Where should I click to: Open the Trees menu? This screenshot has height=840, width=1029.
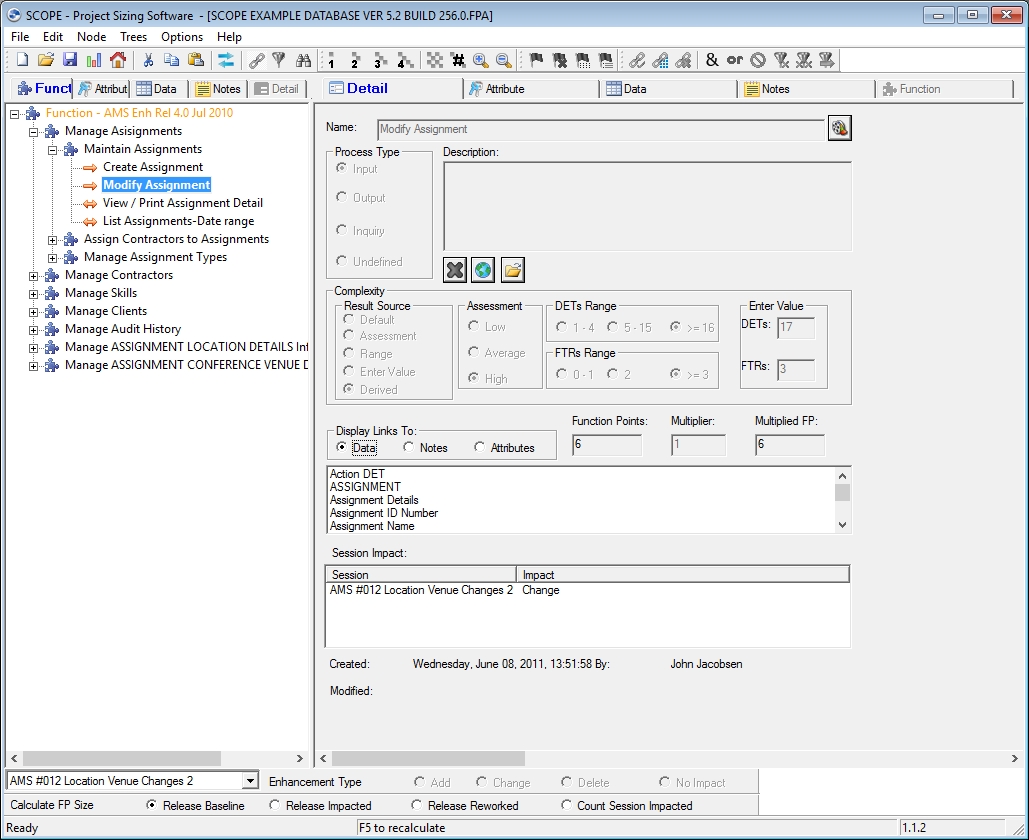(133, 37)
